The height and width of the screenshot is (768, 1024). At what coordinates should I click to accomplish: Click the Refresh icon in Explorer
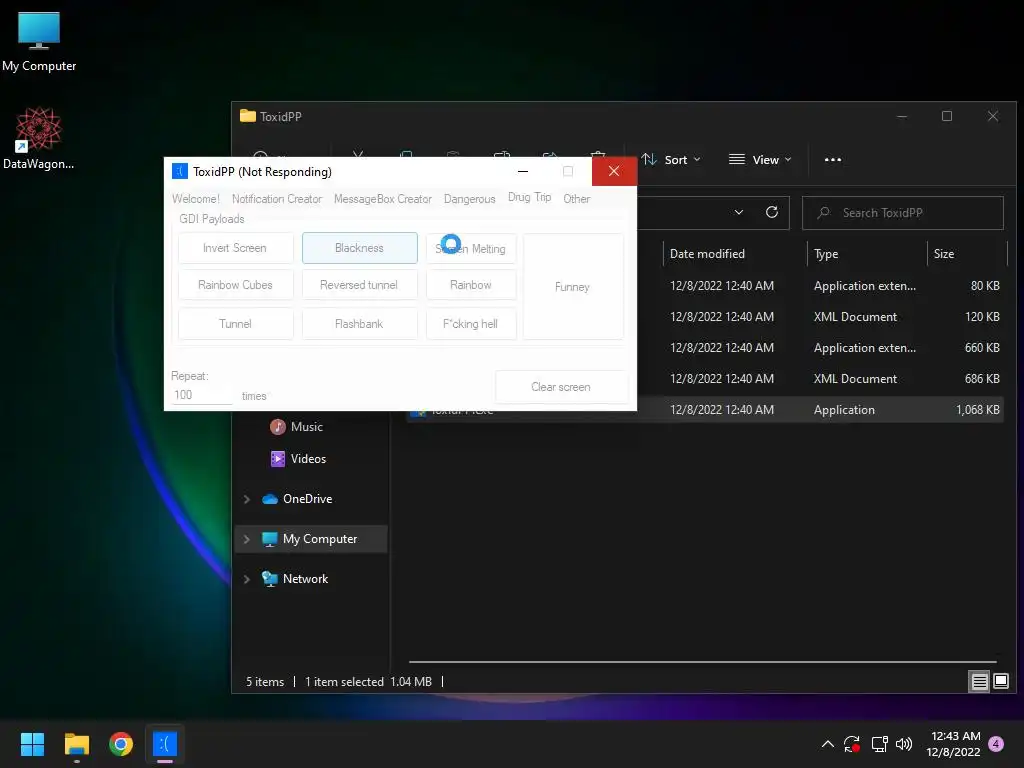[772, 212]
